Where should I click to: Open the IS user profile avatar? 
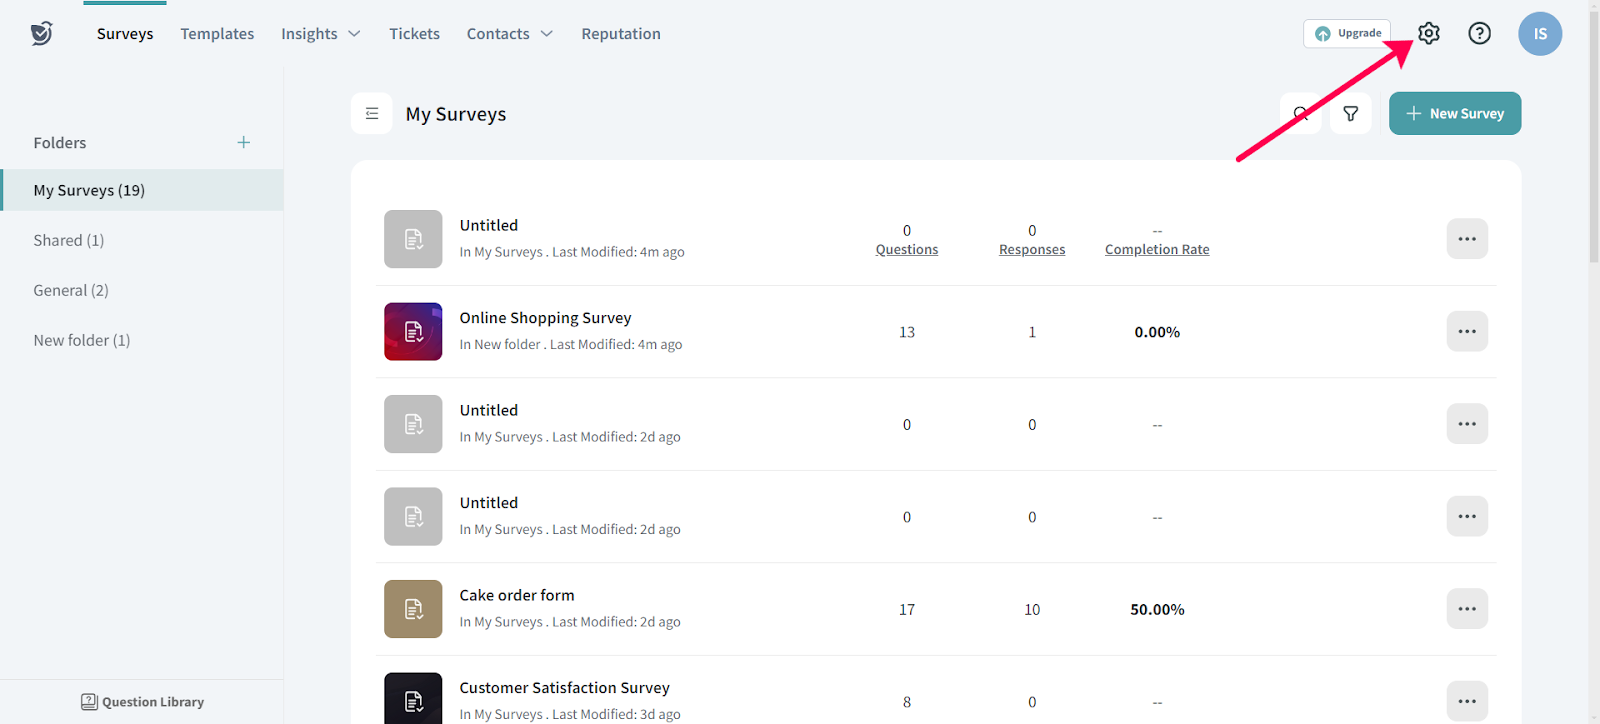1539,34
